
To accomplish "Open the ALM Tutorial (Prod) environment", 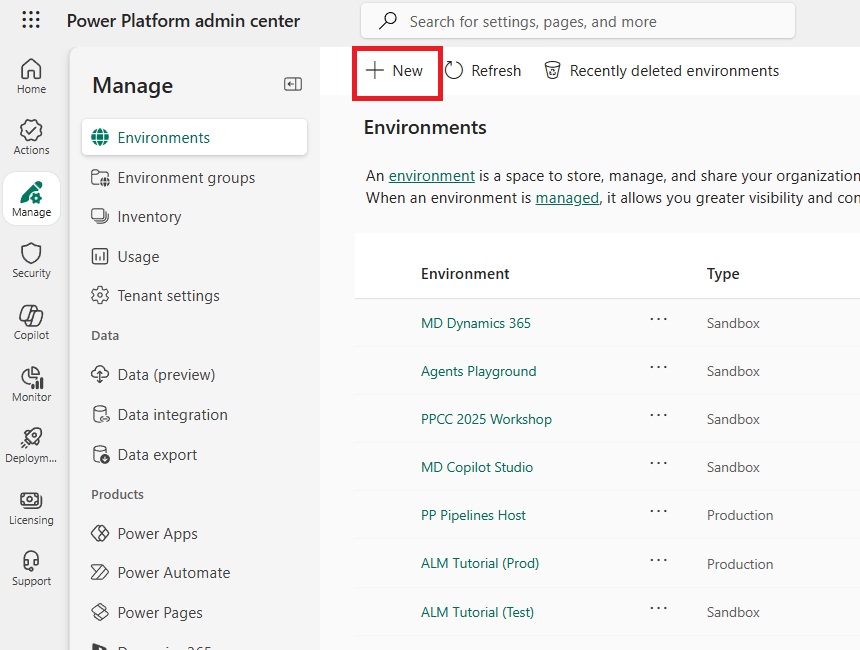I will pos(480,563).
